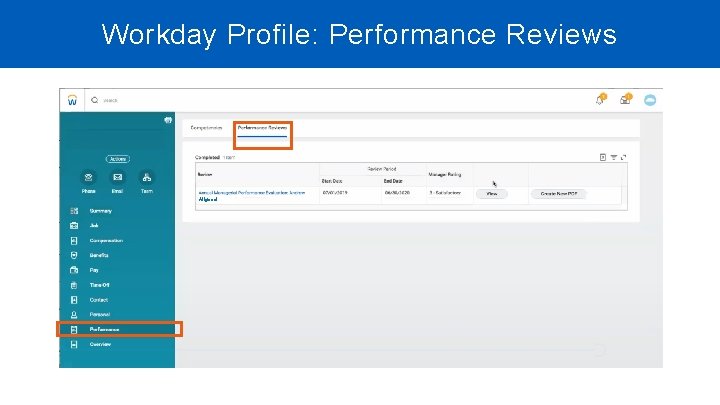The image size is (720, 405).
Task: Open the Actions button on profile
Action: click(118, 159)
